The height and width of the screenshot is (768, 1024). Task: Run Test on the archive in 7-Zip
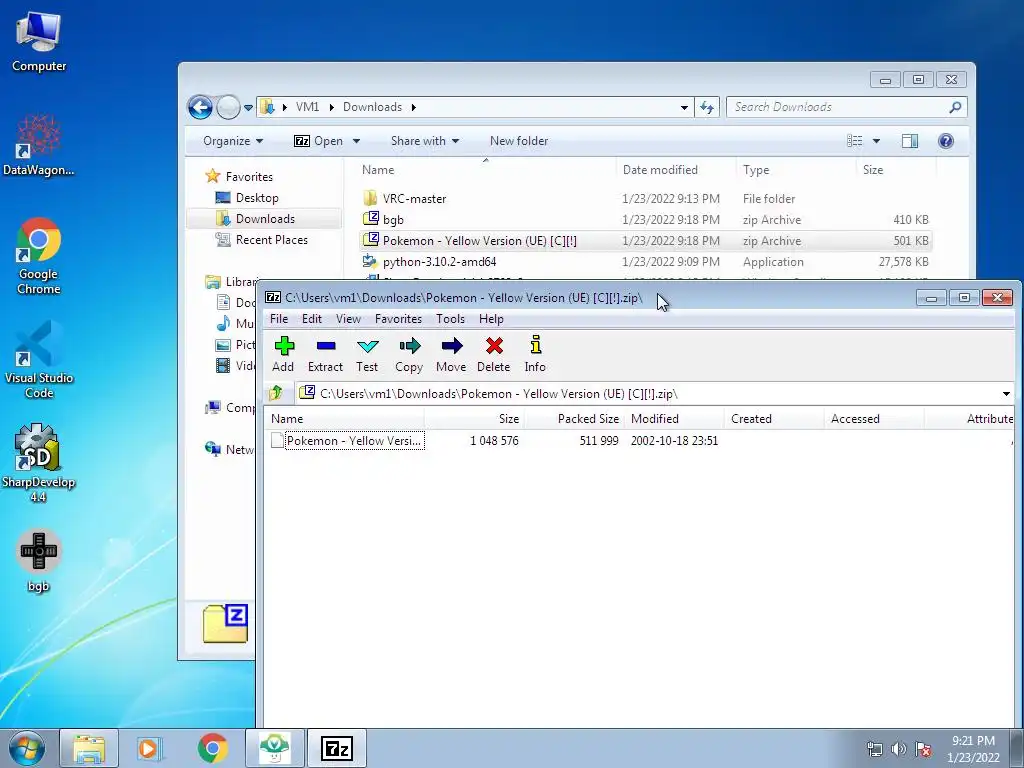(367, 354)
